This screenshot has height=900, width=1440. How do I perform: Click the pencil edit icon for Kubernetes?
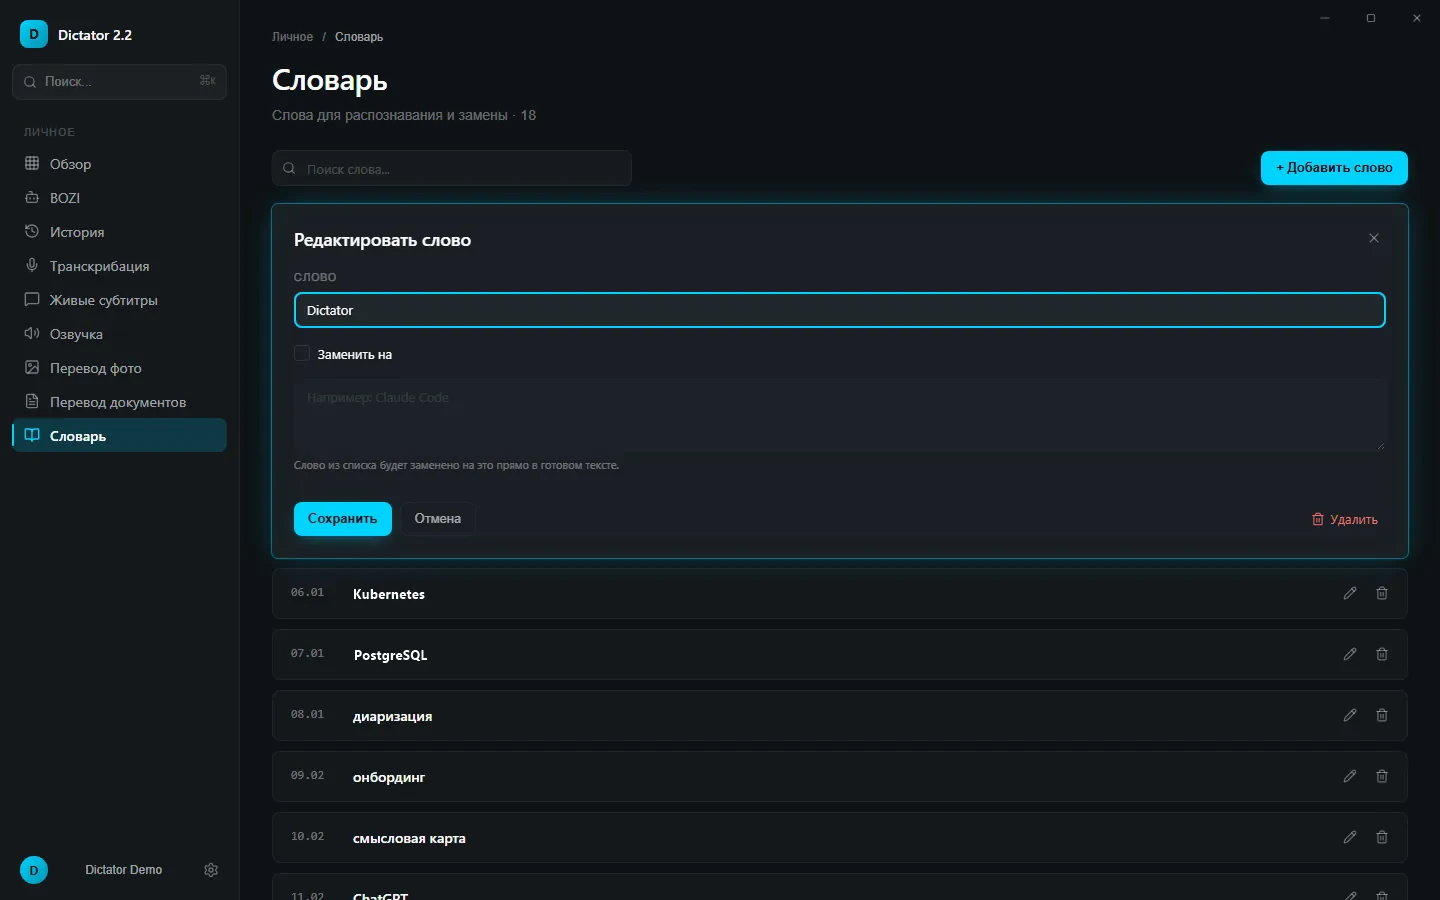(x=1350, y=593)
